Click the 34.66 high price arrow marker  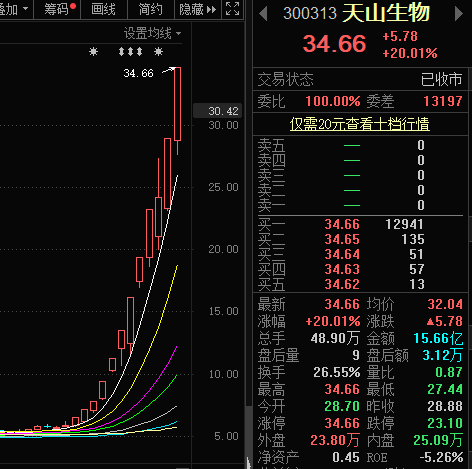coord(168,70)
